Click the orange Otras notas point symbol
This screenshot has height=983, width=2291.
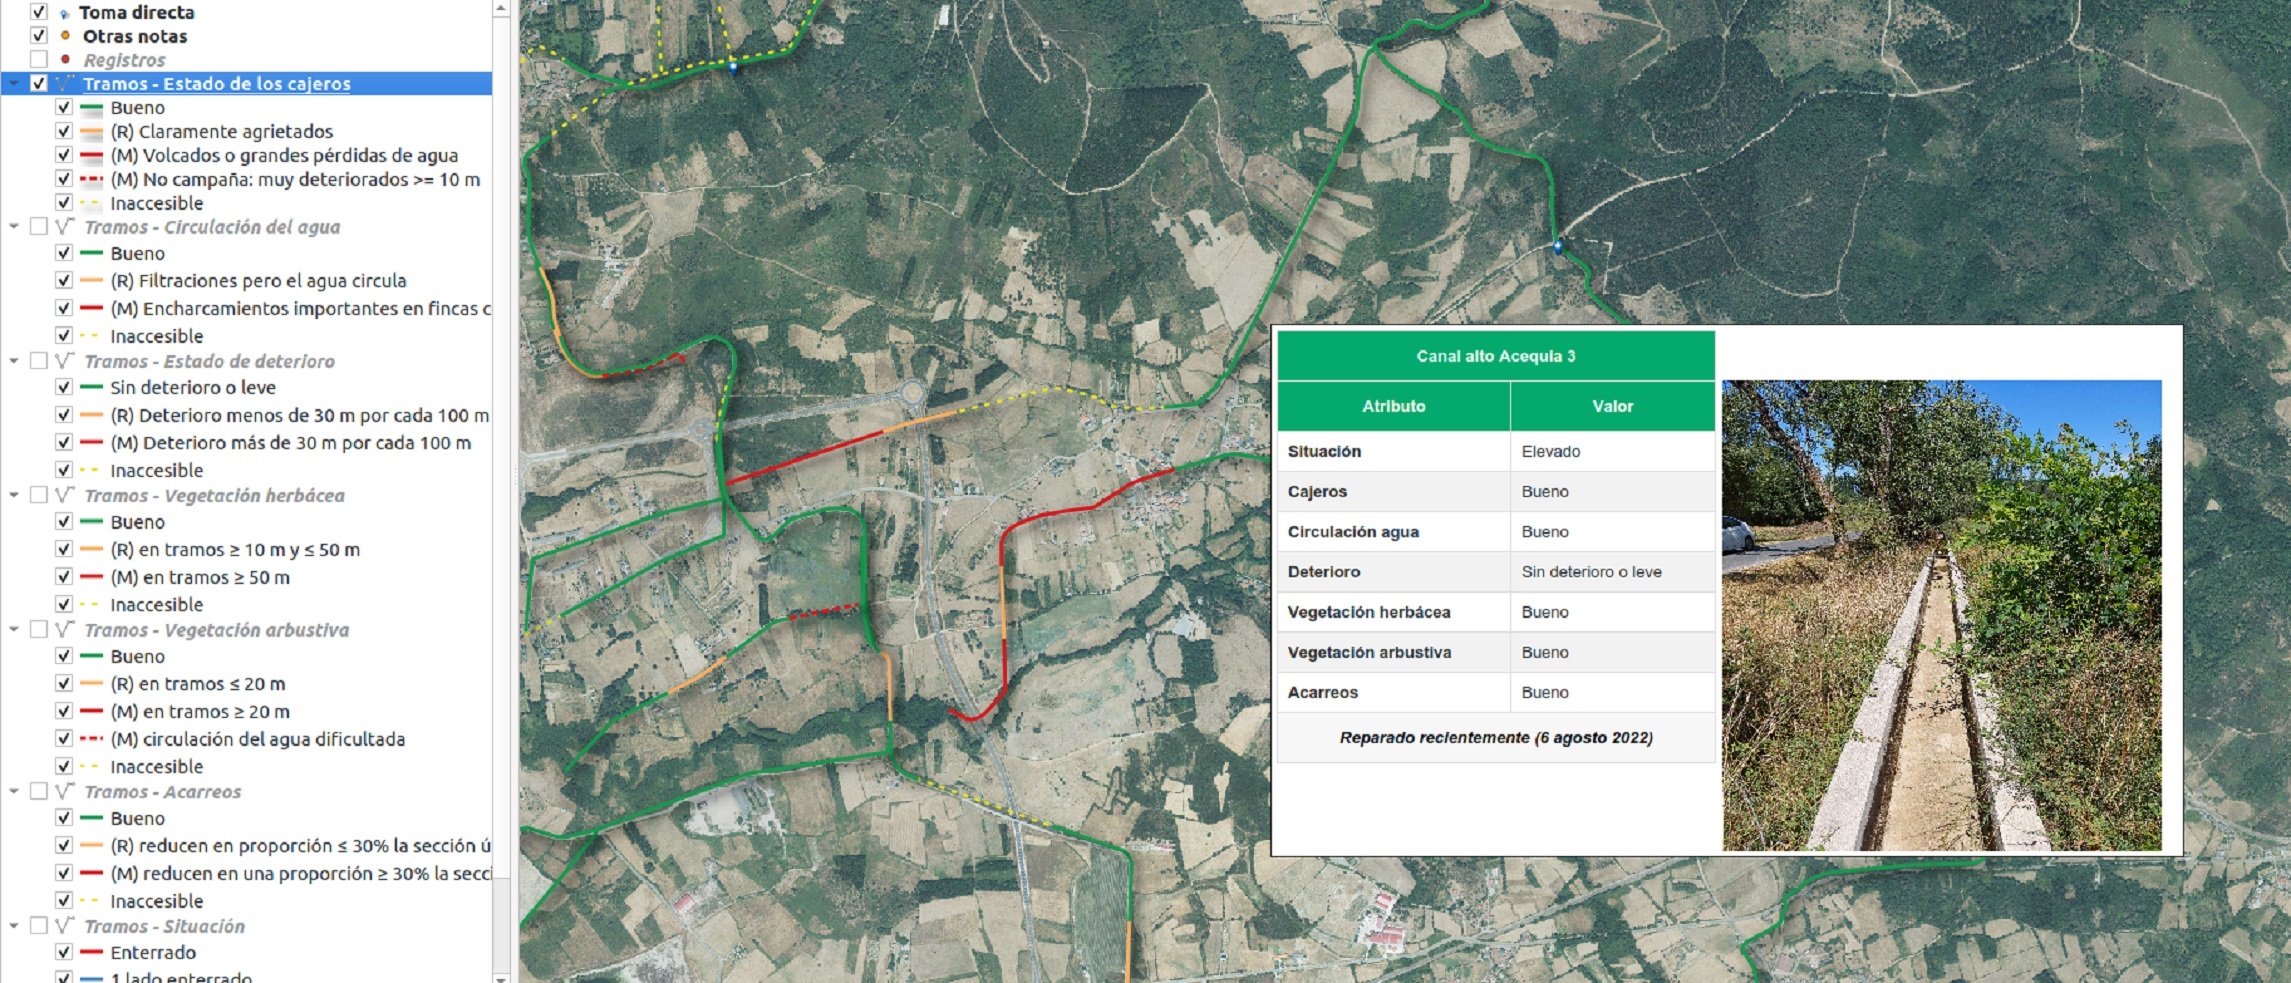pos(65,36)
